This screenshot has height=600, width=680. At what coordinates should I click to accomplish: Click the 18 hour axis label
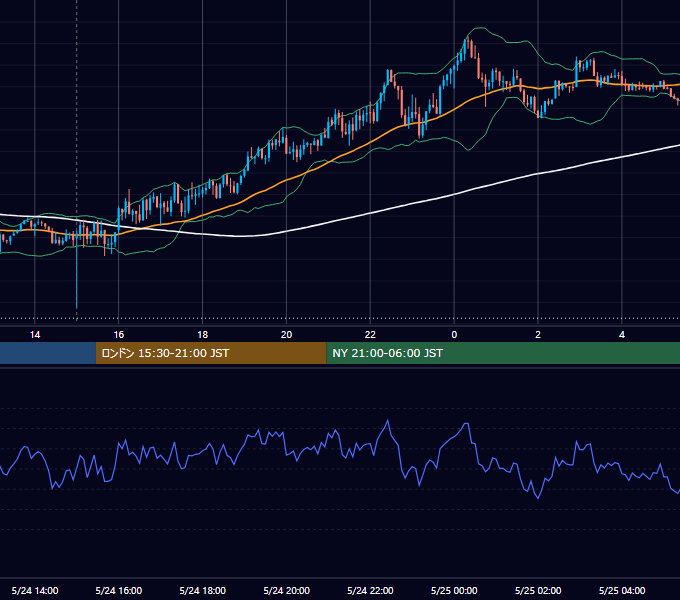point(203,335)
